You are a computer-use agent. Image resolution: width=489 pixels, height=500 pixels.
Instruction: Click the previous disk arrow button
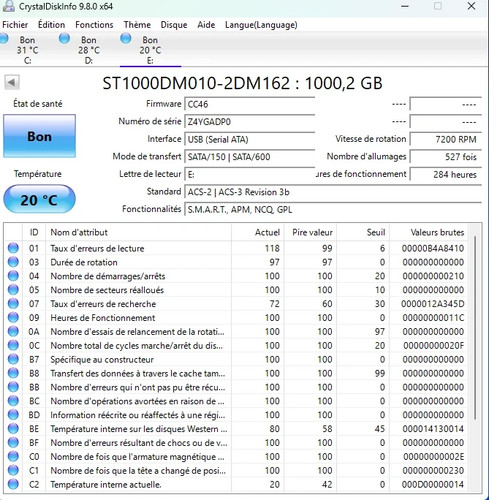pos(12,82)
